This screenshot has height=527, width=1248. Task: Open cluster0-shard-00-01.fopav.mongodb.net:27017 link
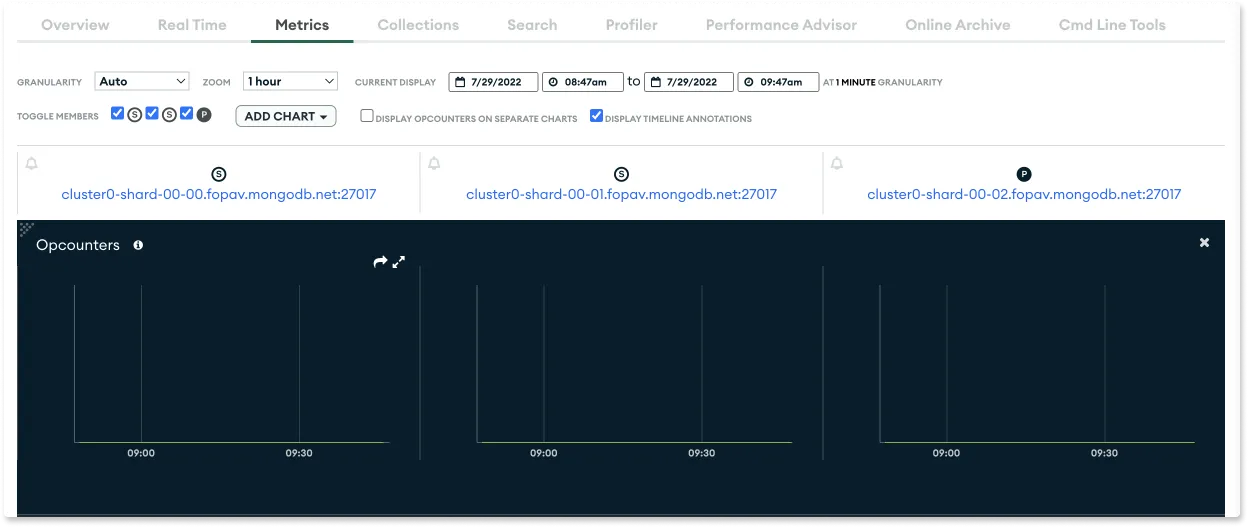(621, 194)
